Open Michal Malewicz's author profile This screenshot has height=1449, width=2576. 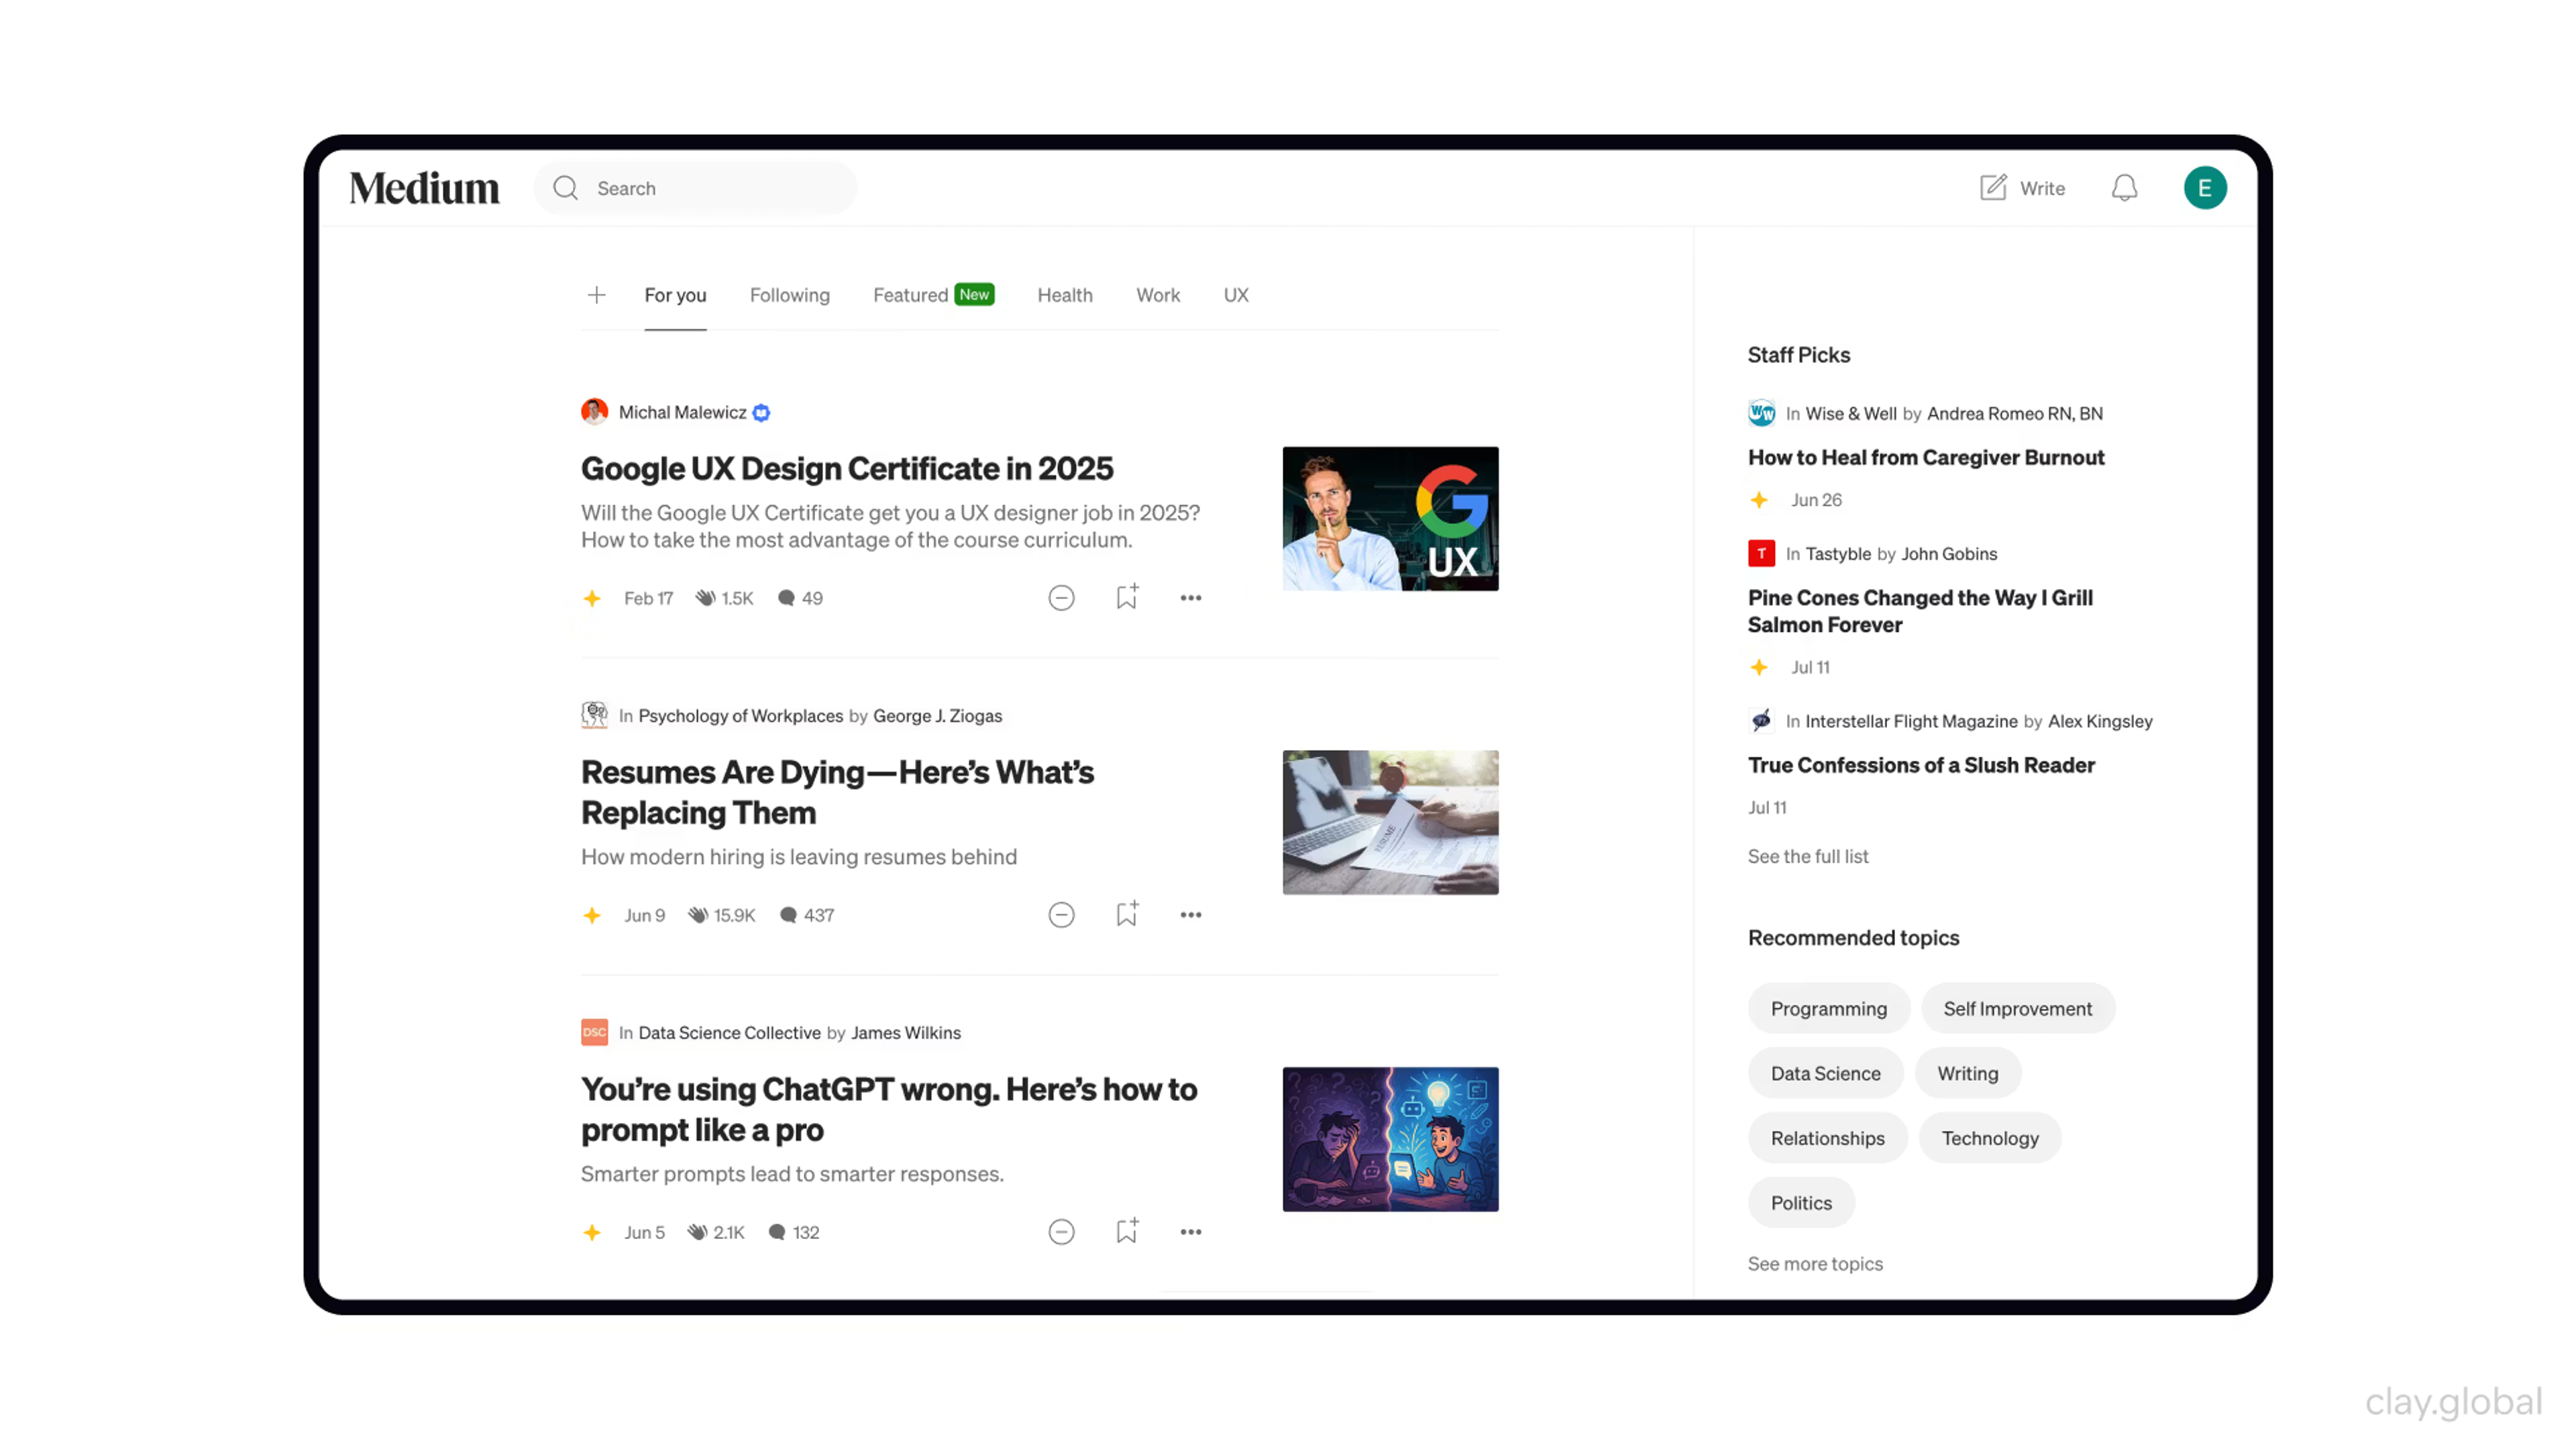pyautogui.click(x=682, y=412)
